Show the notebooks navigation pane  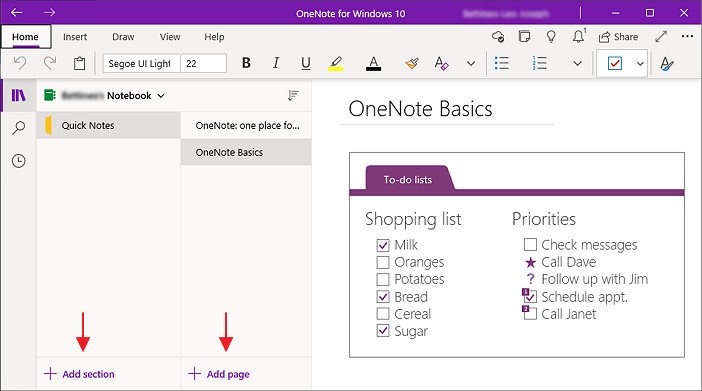click(x=18, y=95)
